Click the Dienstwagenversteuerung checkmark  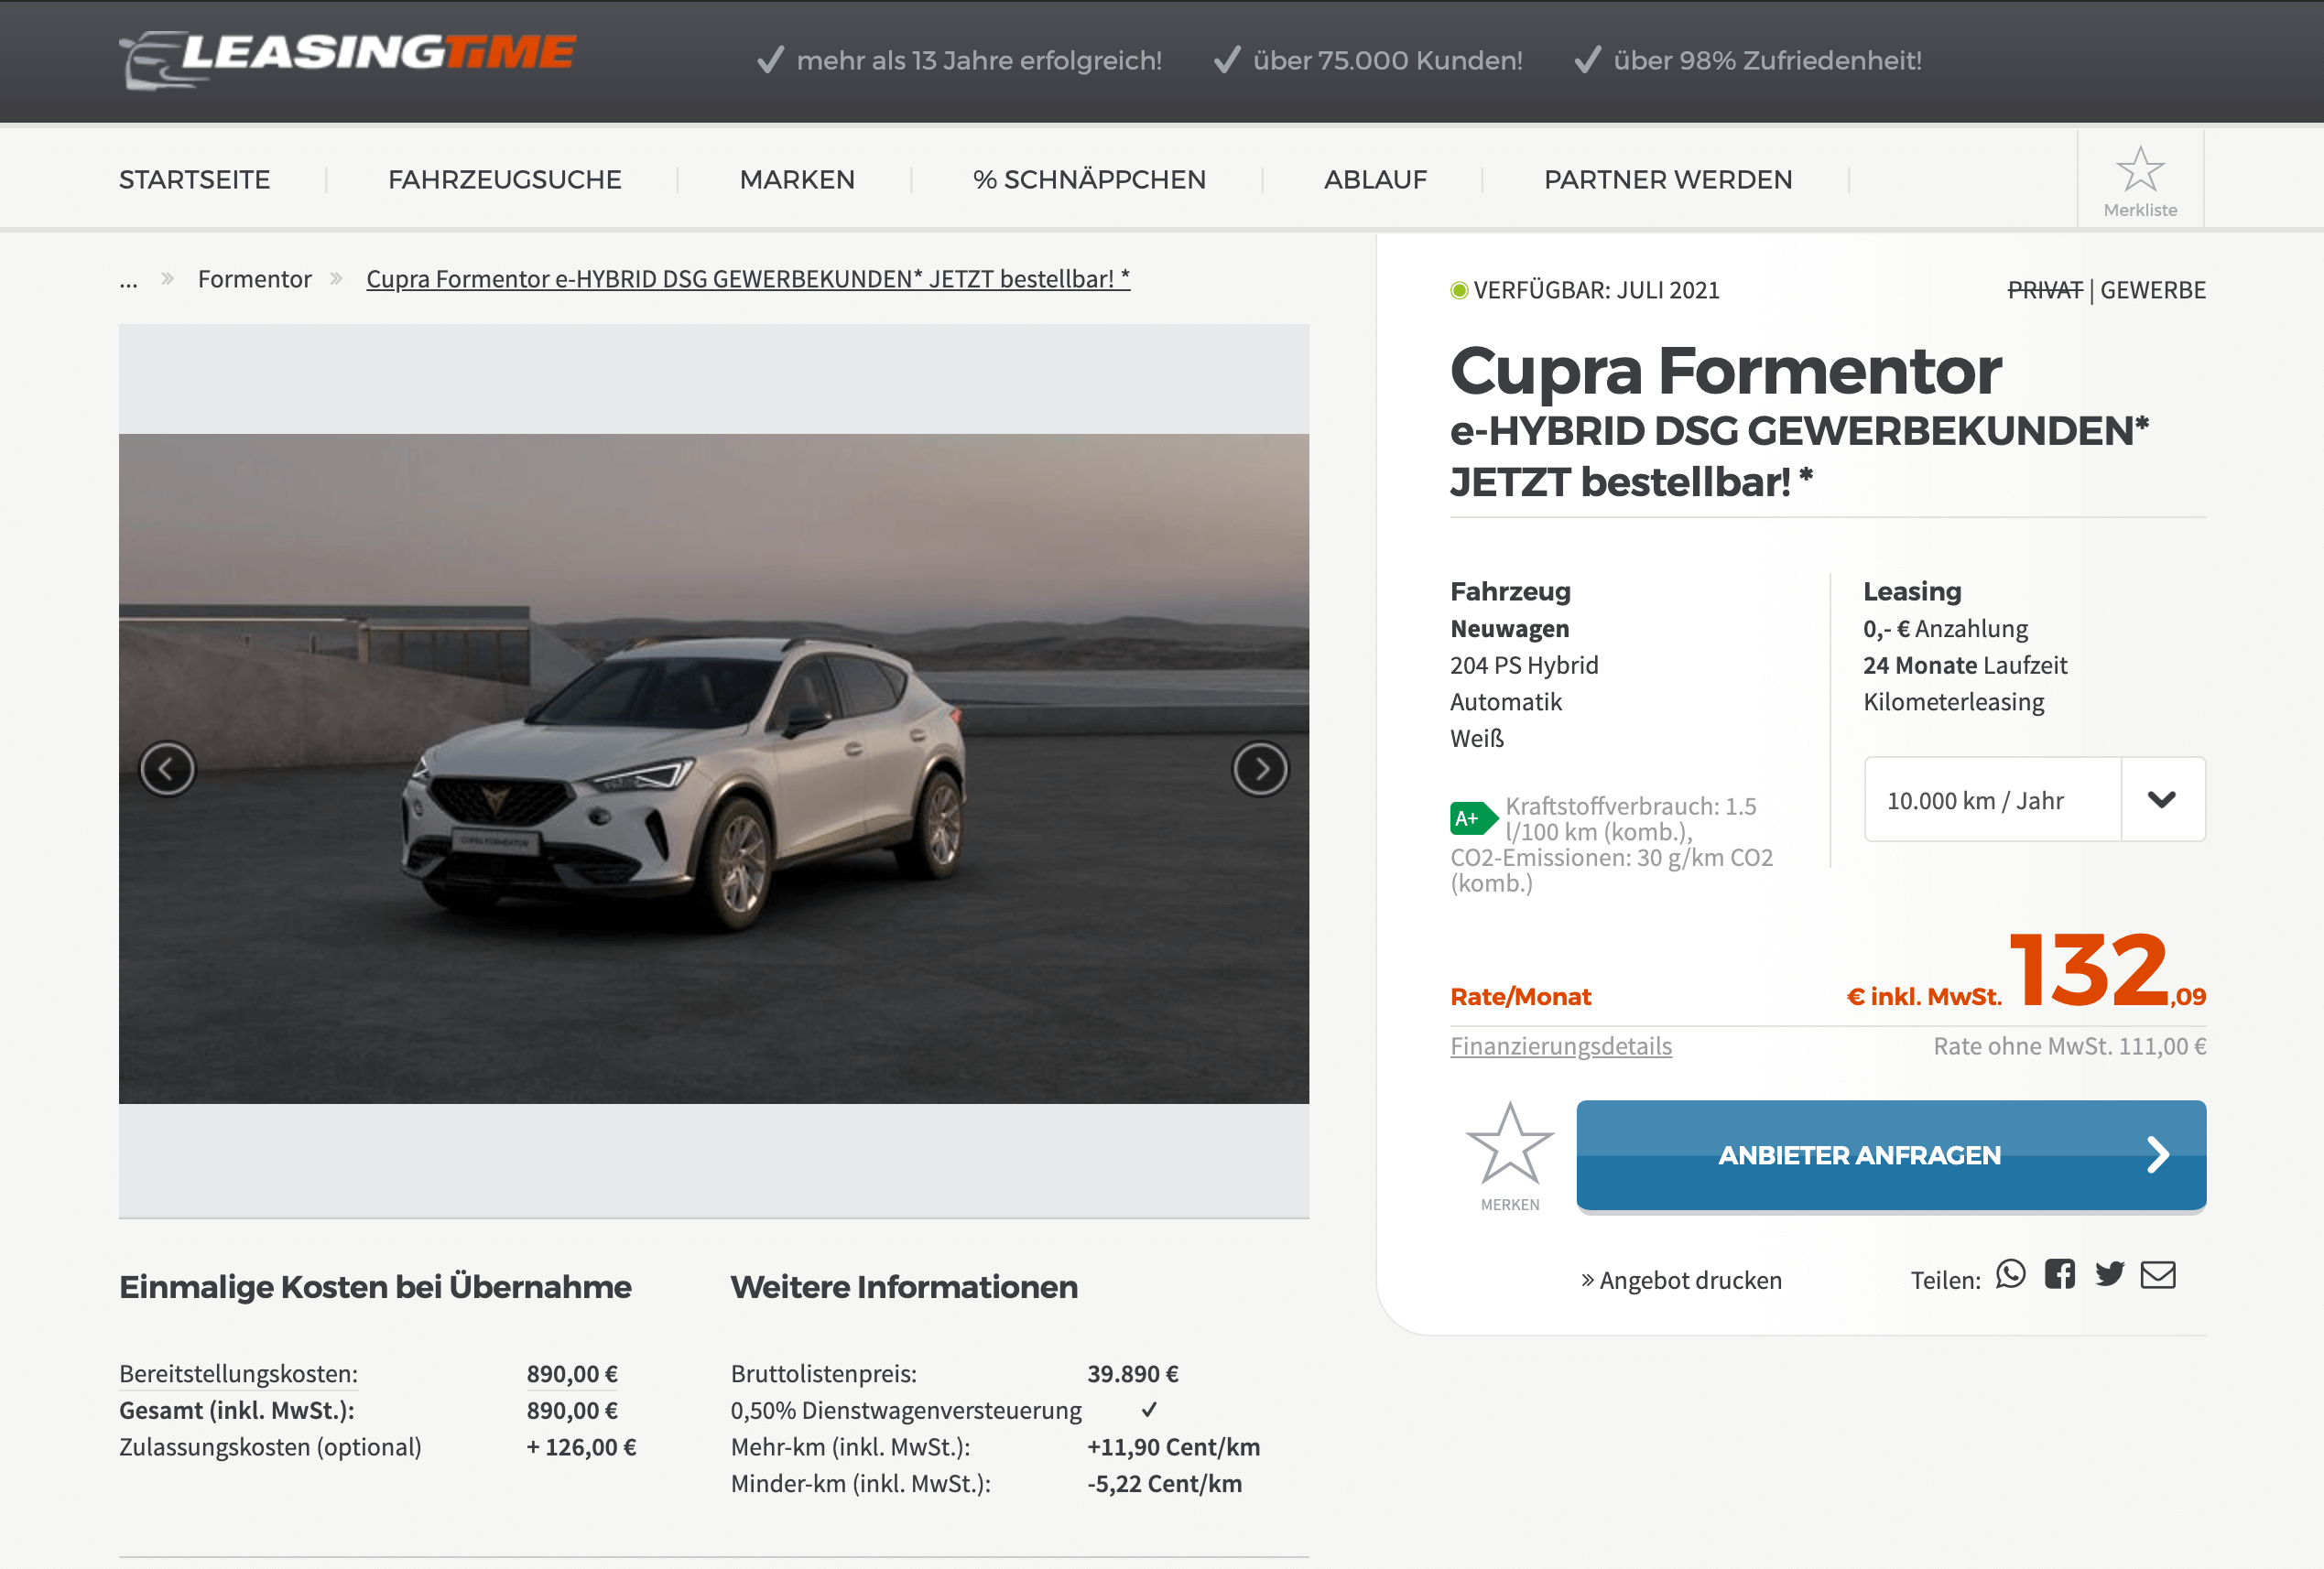click(x=1149, y=1409)
